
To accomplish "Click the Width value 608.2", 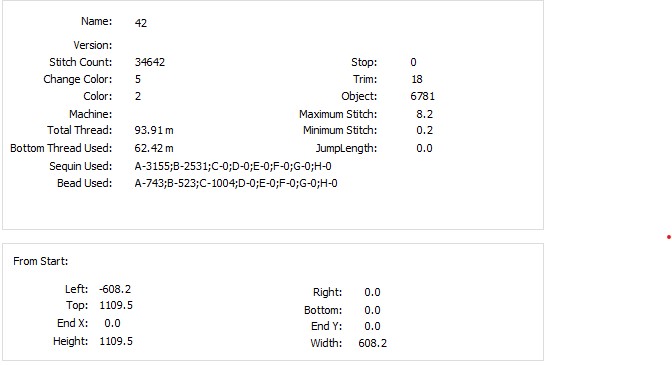I will tap(372, 343).
